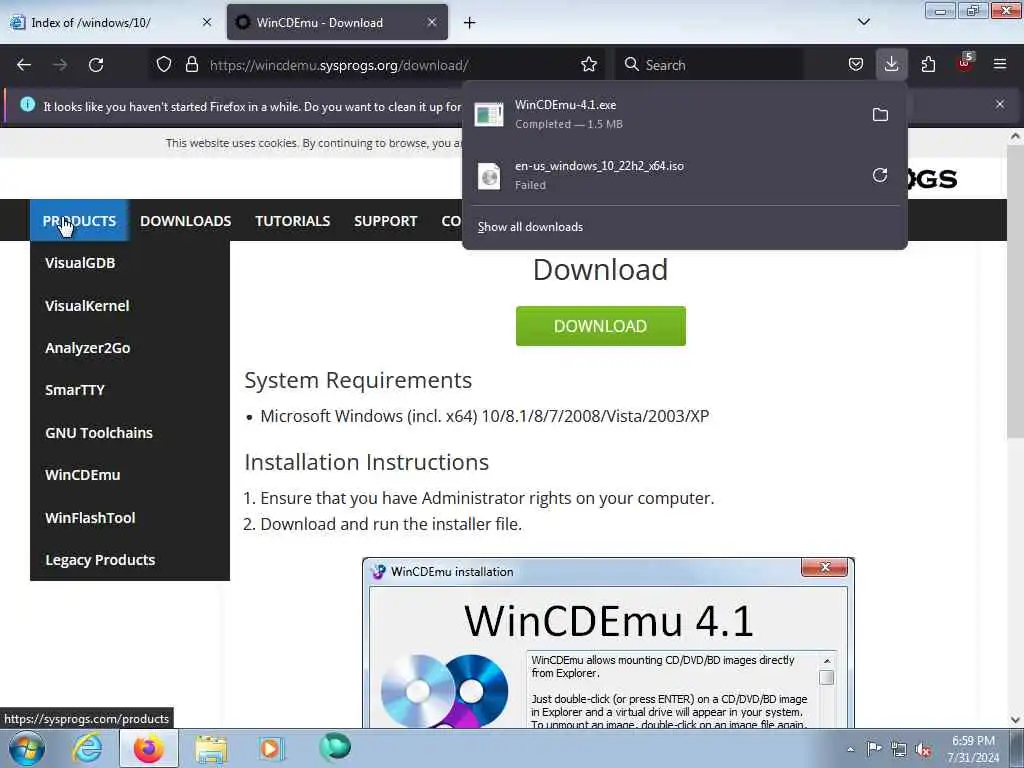The height and width of the screenshot is (768, 1024).
Task: Show all downloads link
Action: tap(530, 227)
